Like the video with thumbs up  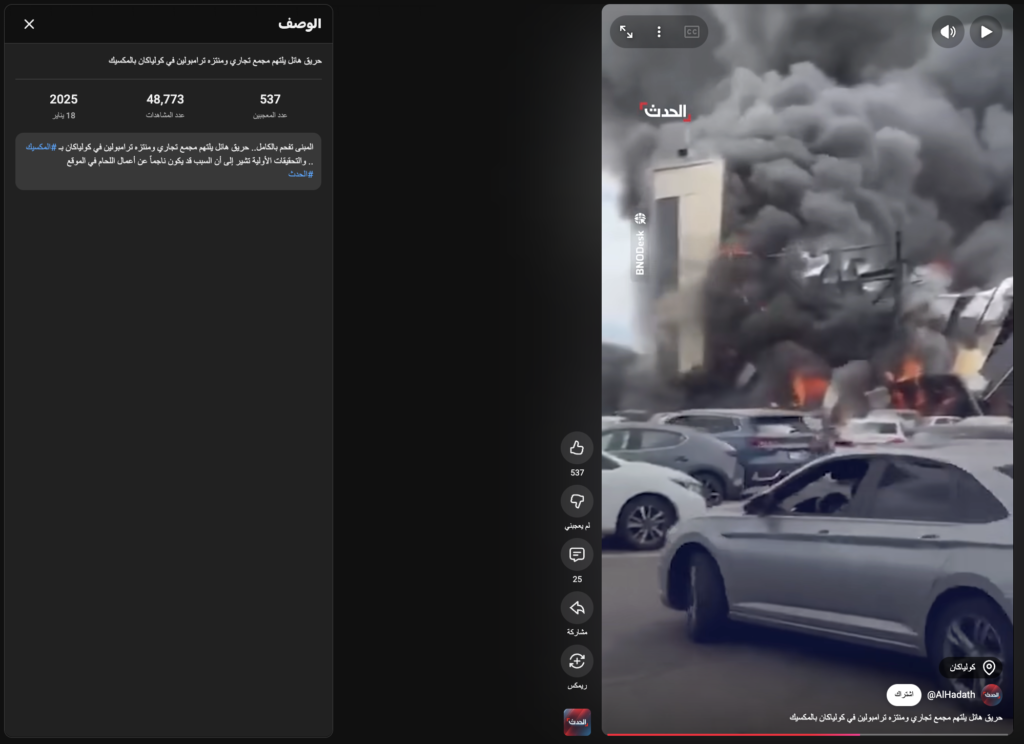577,448
